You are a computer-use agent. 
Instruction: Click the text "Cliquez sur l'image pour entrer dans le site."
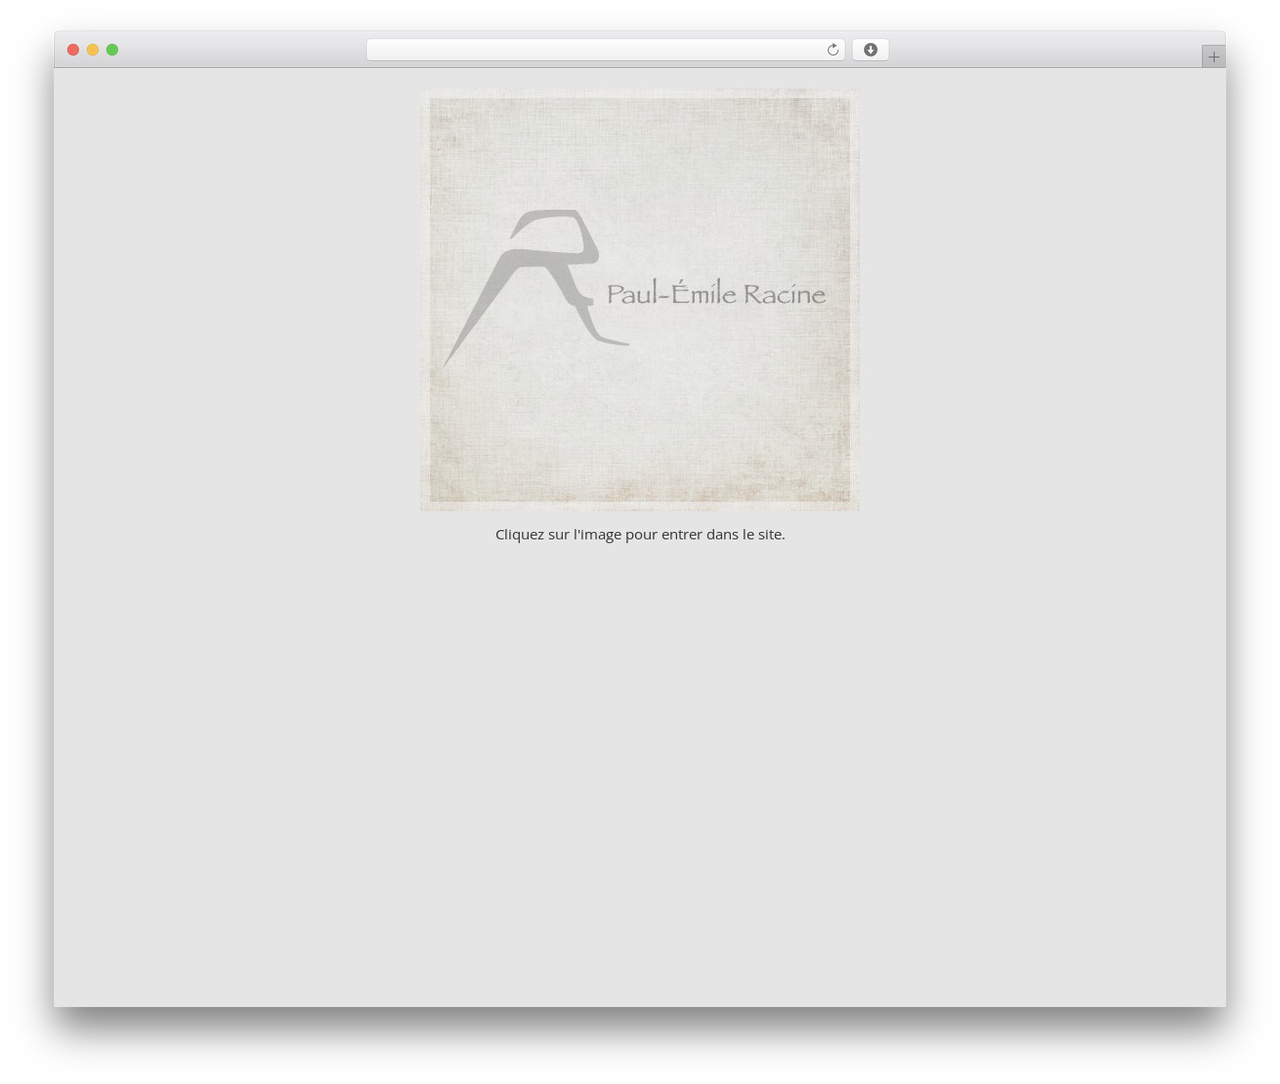[x=640, y=534]
